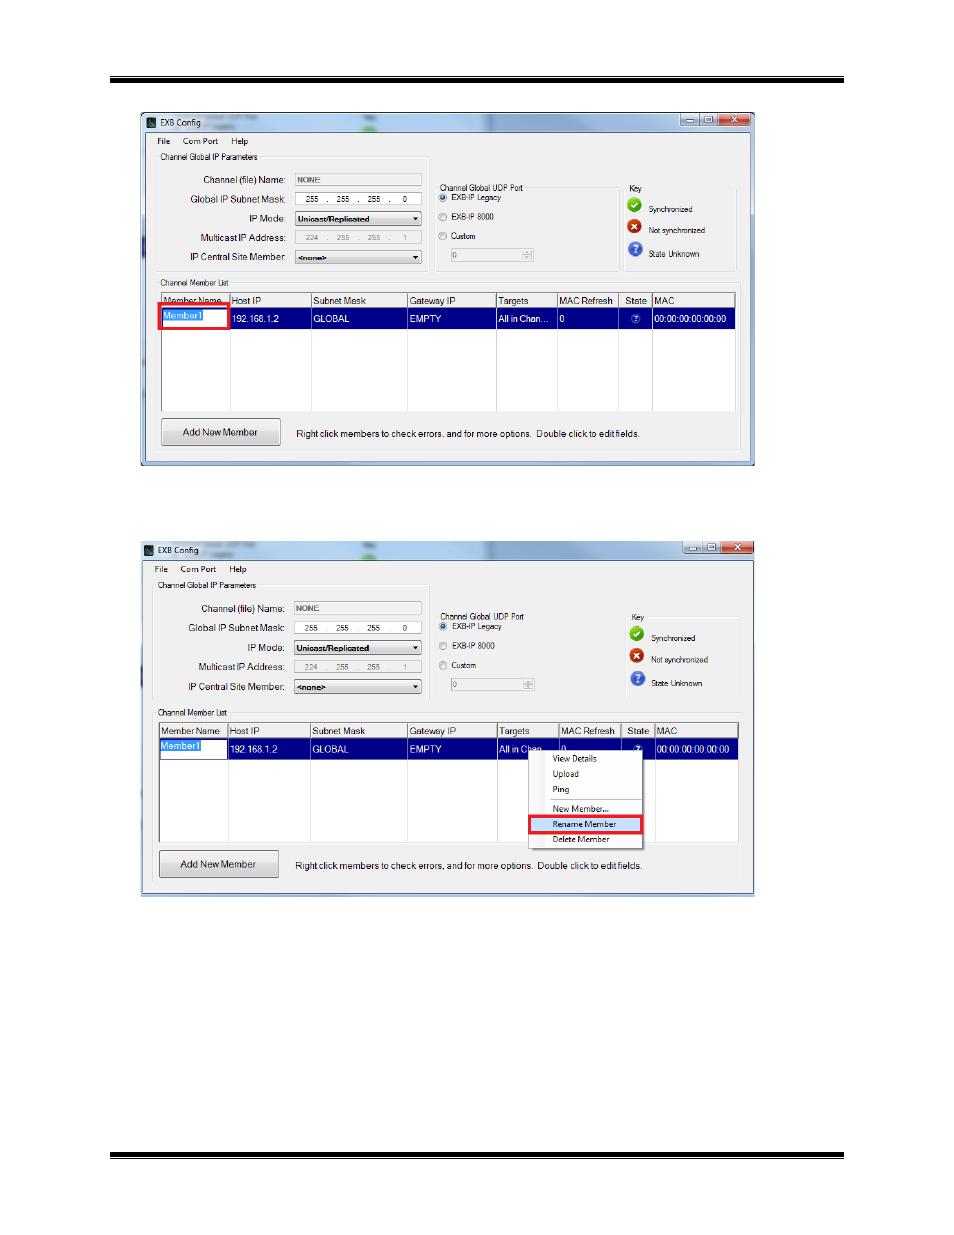Click the blue State Unknown icon in upper window
The height and width of the screenshot is (1235, 954).
pos(634,249)
